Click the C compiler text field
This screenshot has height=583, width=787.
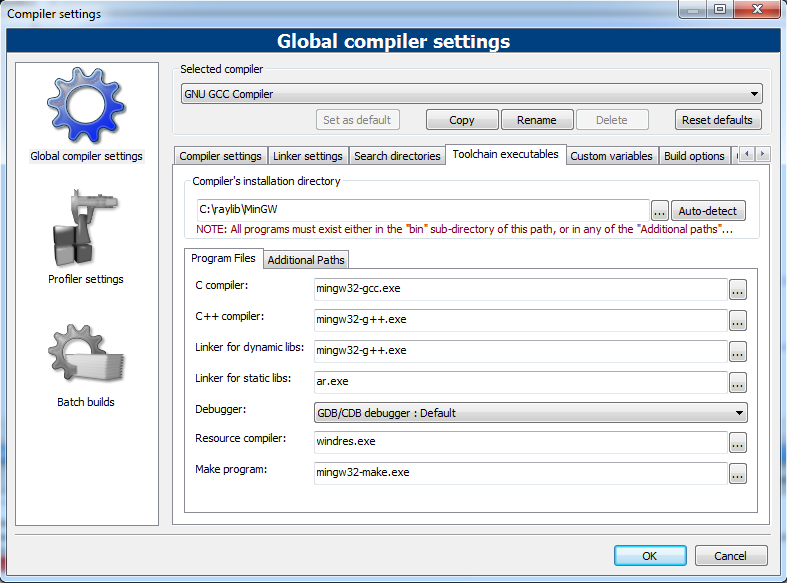pos(520,290)
